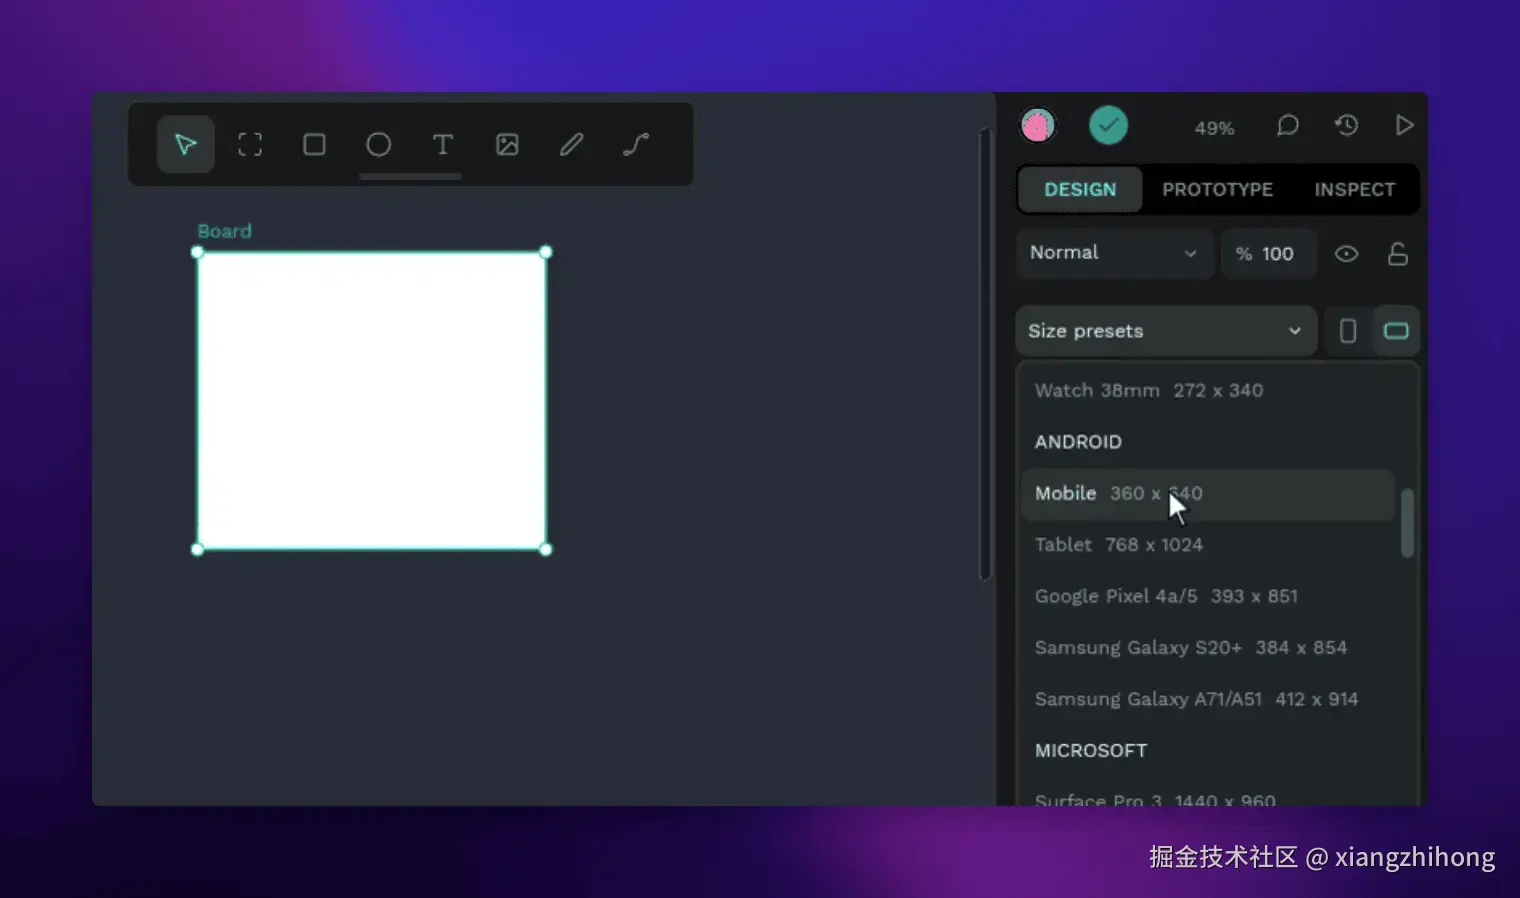This screenshot has height=898, width=1520.
Task: Click the size presets list scrollbar
Action: click(1407, 523)
